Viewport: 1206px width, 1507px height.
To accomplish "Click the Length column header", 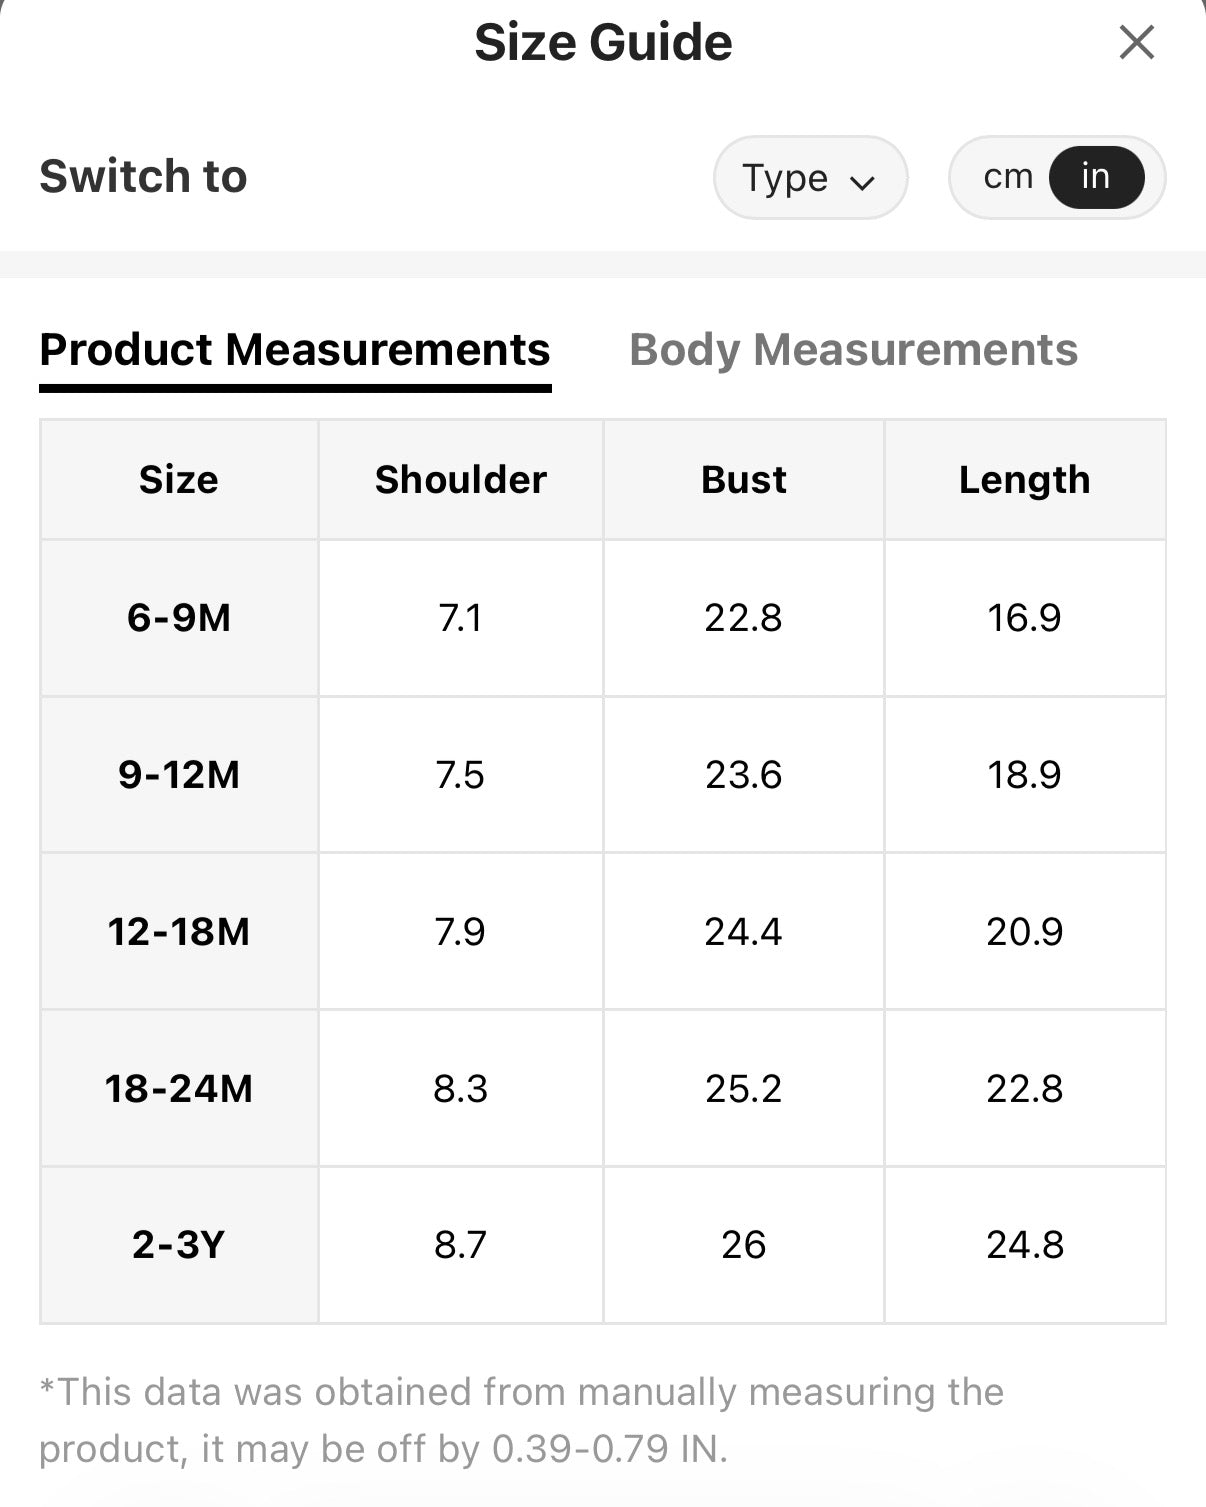I will (x=1025, y=480).
